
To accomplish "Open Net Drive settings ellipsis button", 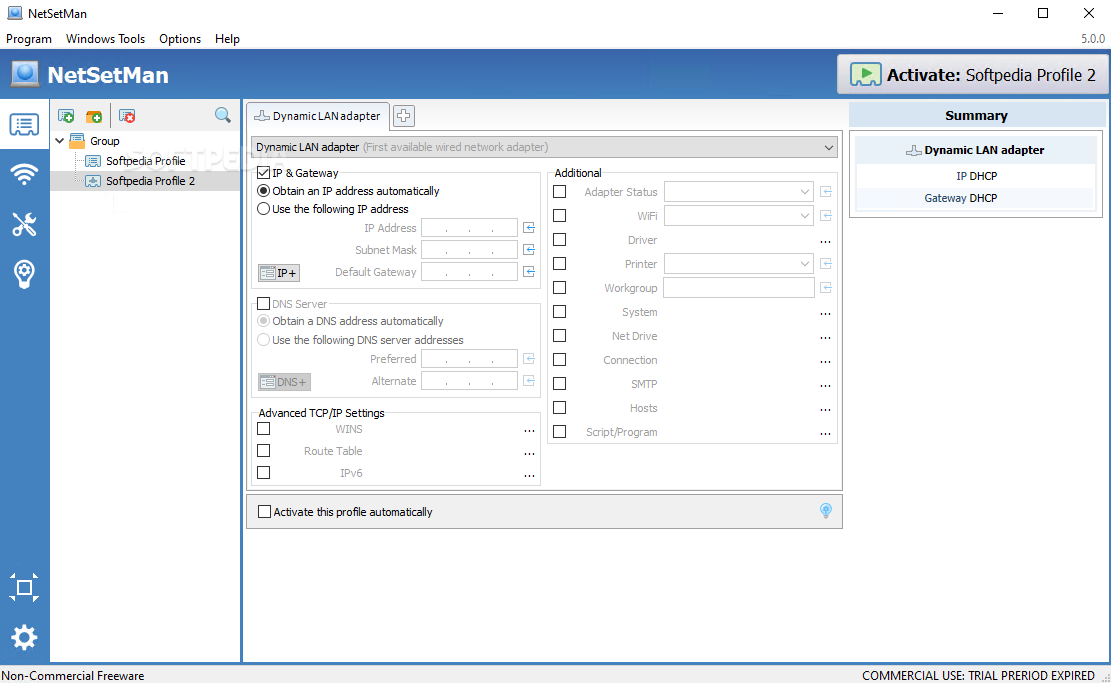I will 825,337.
